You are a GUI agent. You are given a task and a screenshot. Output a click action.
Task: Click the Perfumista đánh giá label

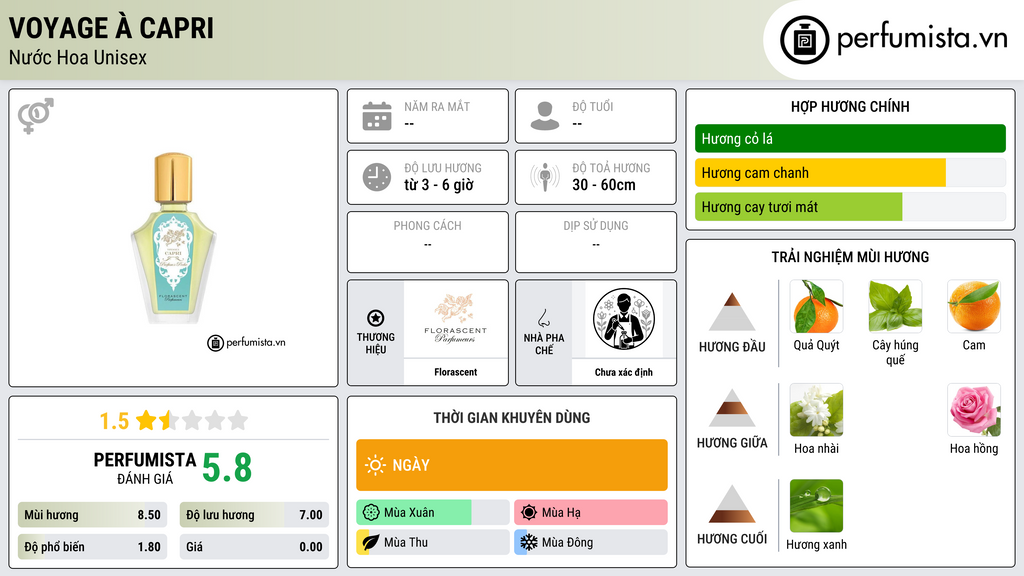pos(145,468)
